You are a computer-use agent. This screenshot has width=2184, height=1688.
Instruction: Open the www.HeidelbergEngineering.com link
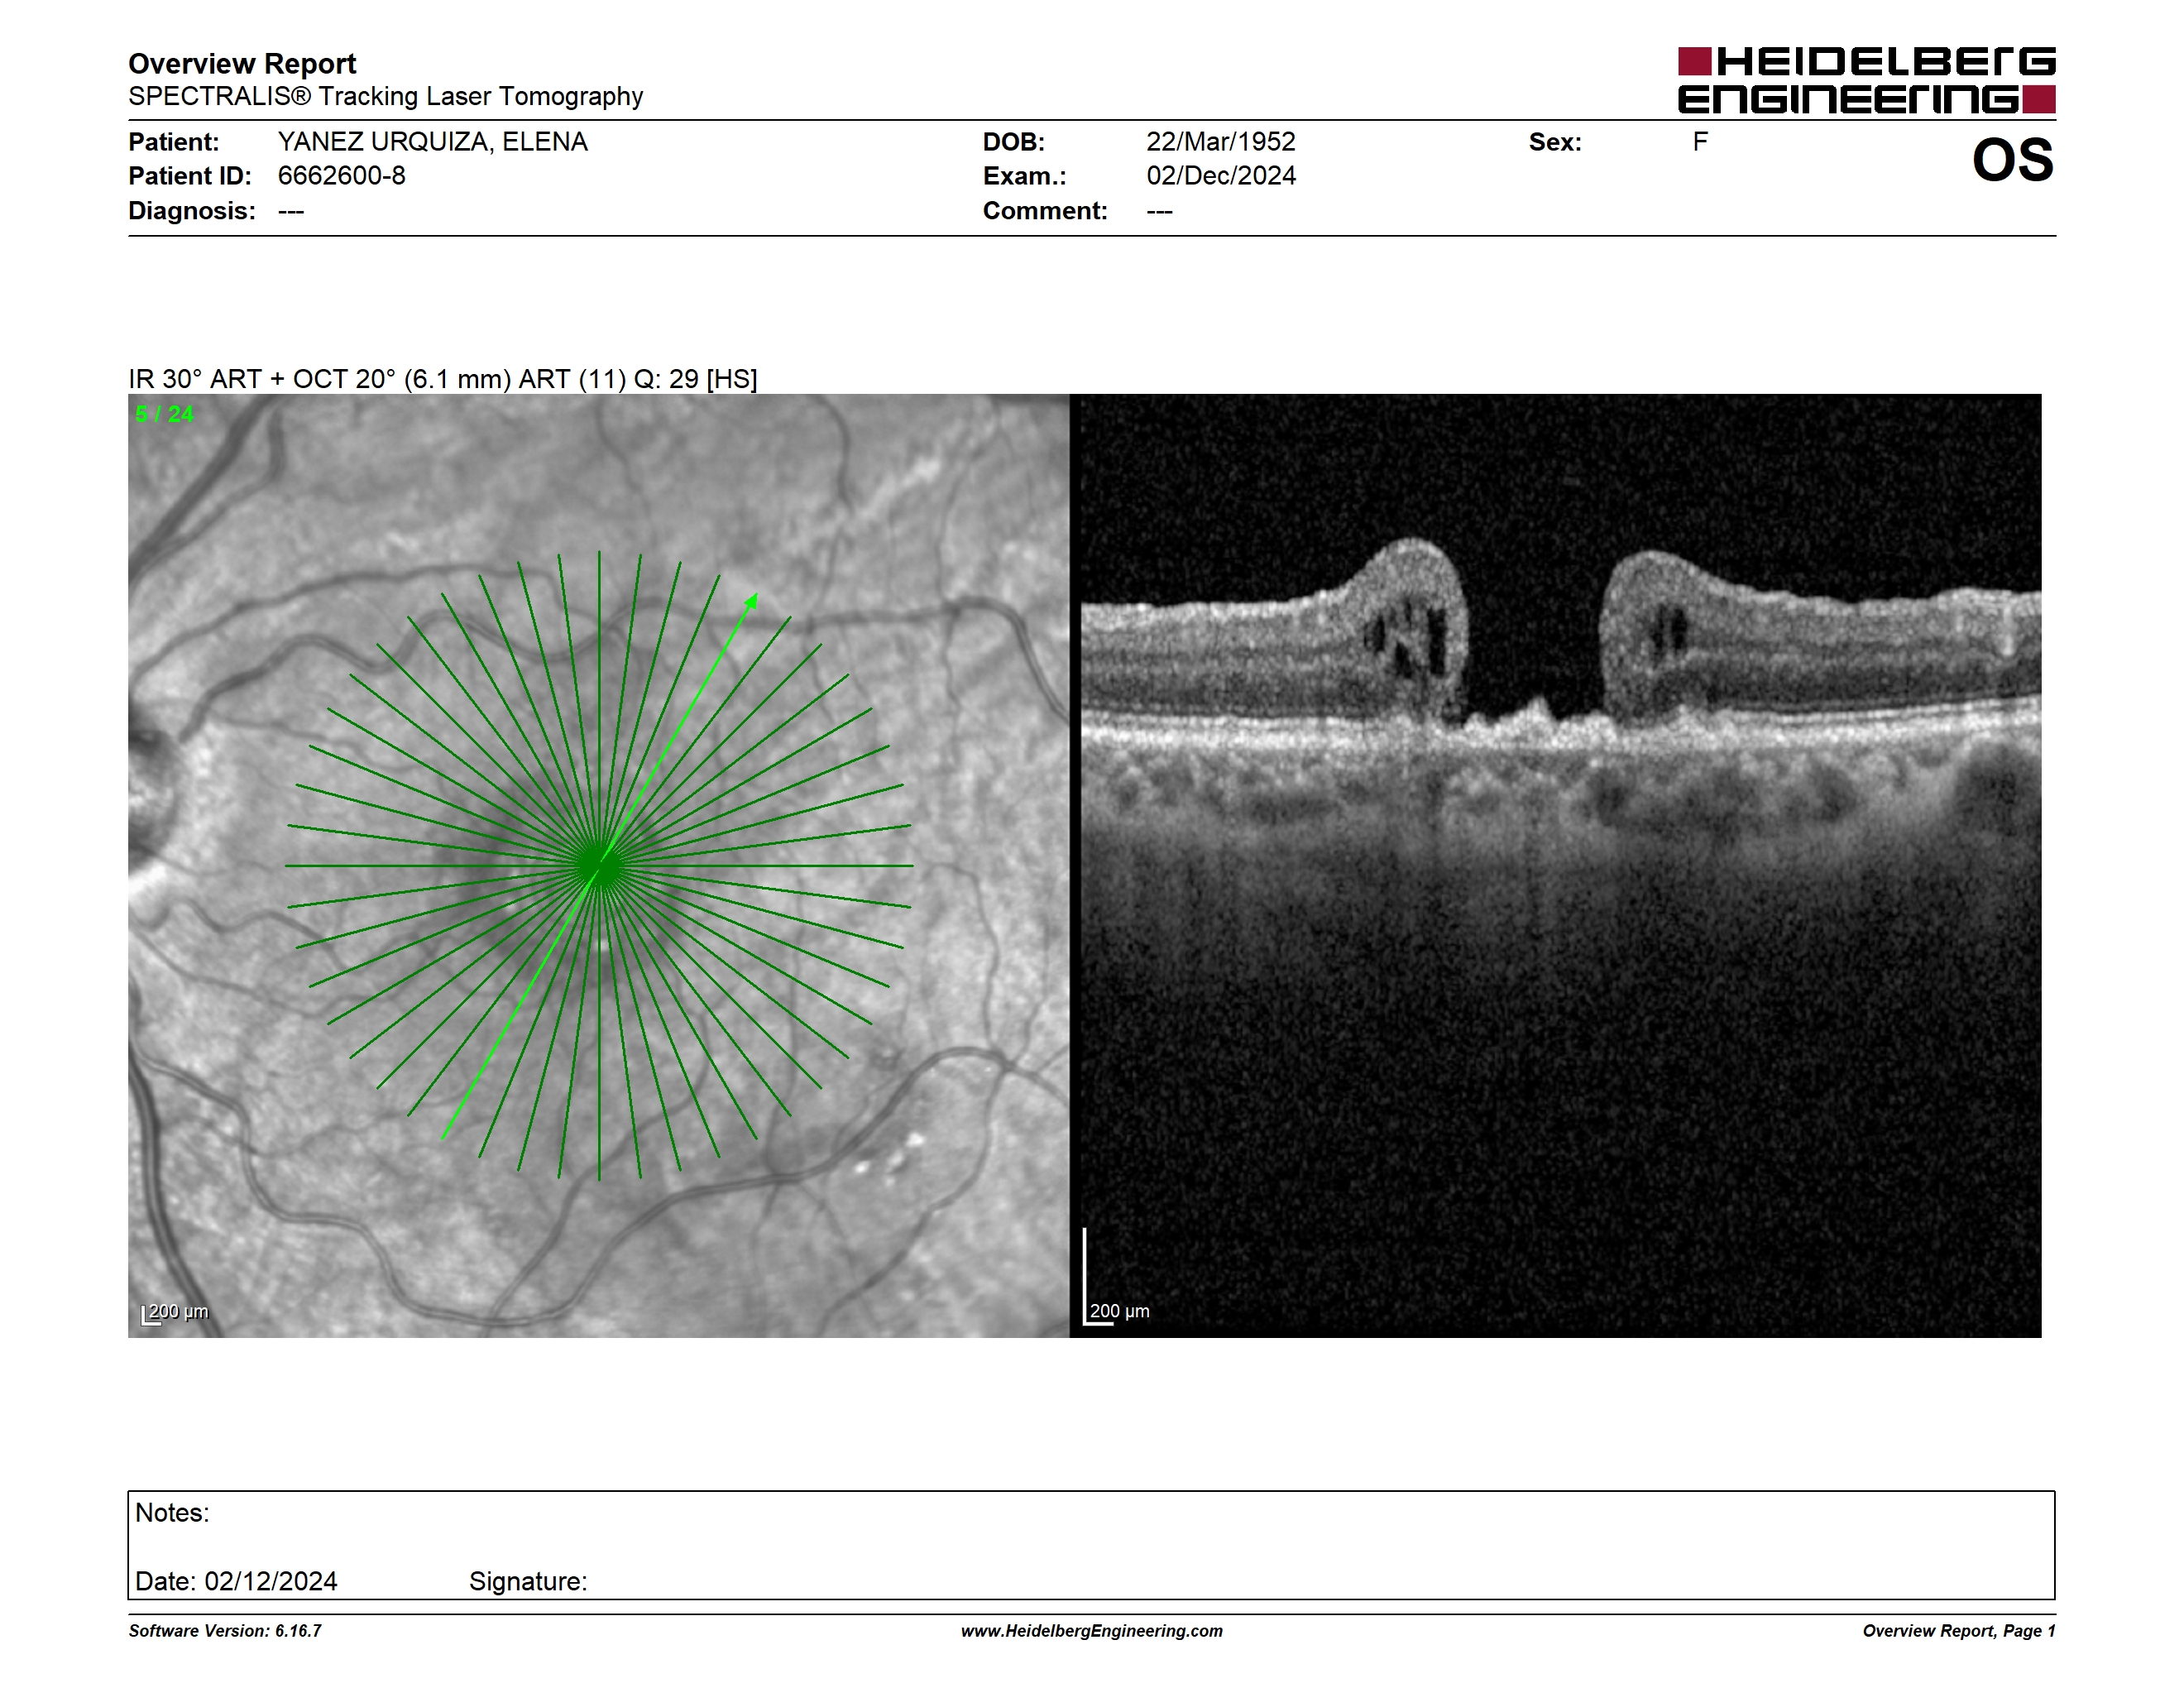coord(1091,1631)
